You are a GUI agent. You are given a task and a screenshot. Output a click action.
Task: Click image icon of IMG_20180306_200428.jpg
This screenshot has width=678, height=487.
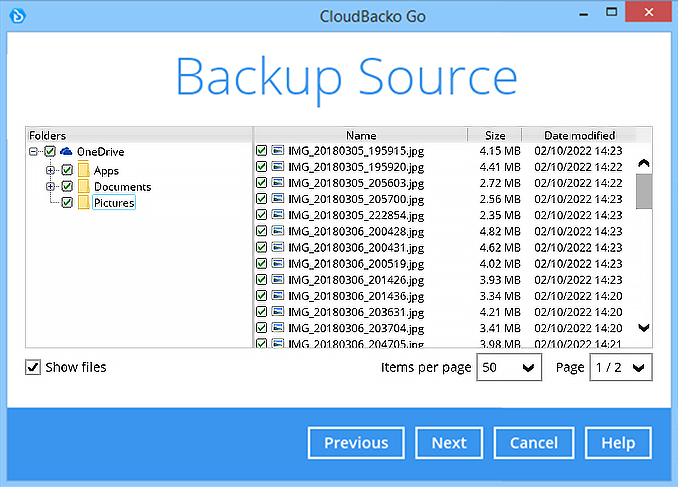278,231
